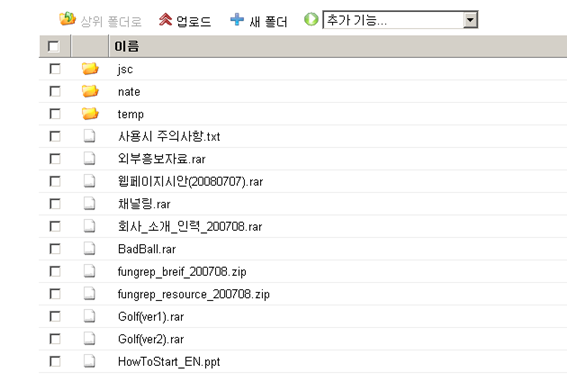
Task: Click the upload red arrow icon
Action: coord(165,20)
